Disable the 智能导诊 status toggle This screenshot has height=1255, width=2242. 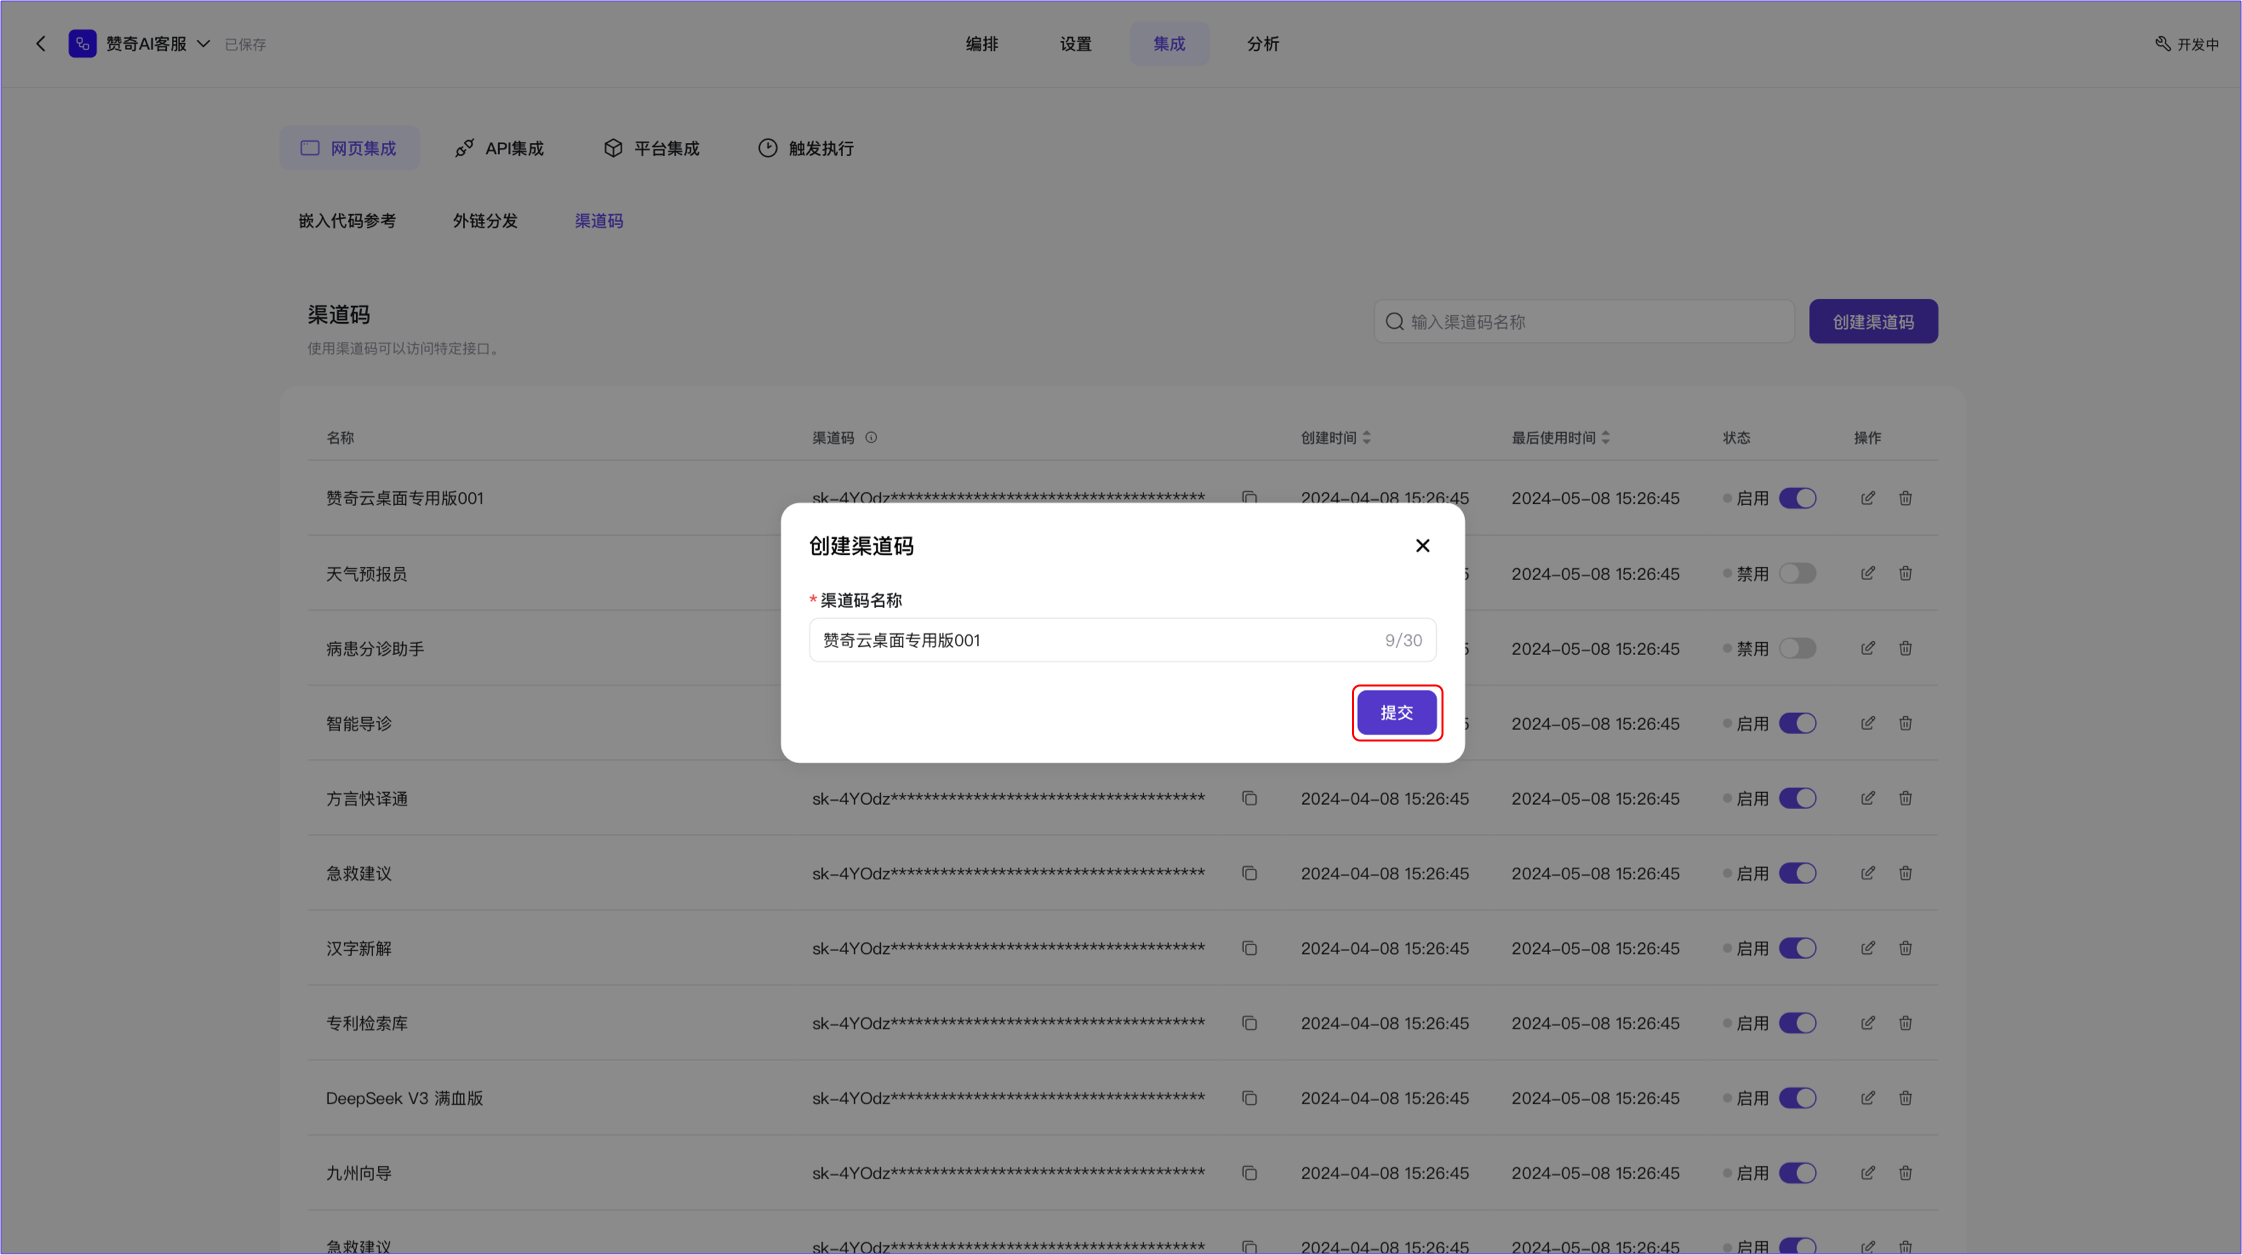point(1797,723)
